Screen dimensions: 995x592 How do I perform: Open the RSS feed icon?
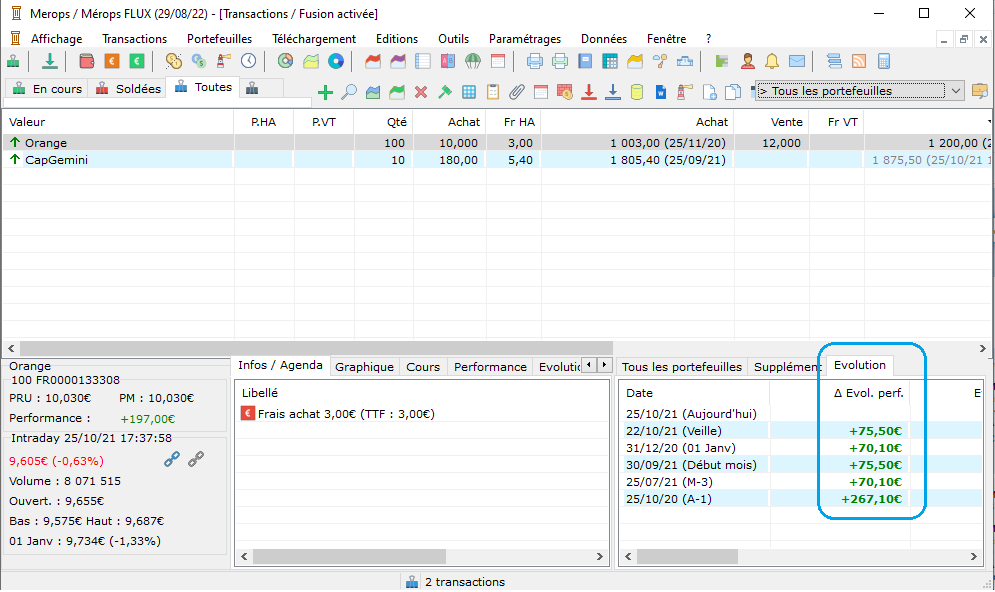[x=859, y=61]
